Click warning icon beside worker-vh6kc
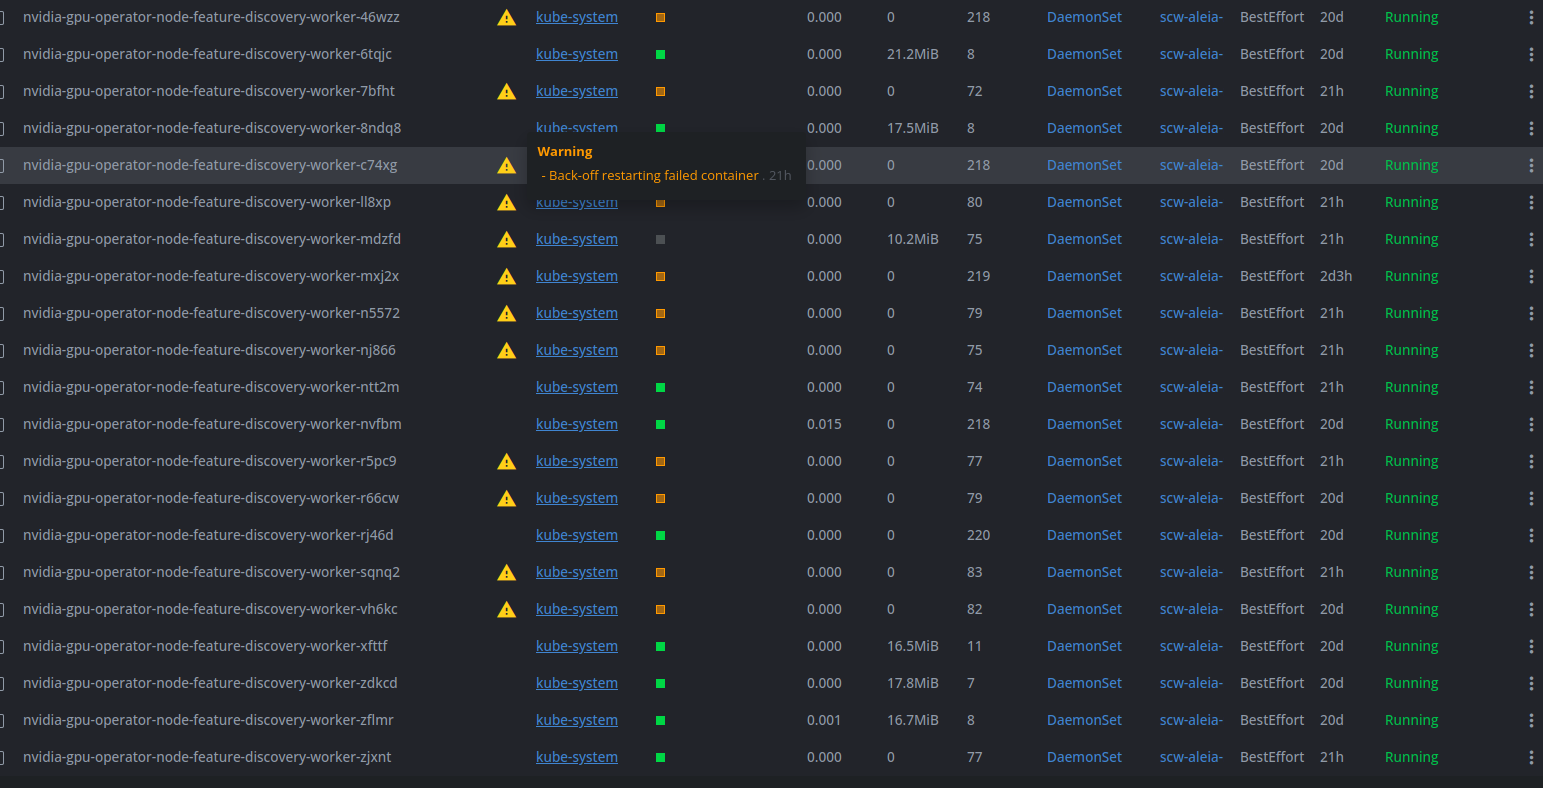 507,609
